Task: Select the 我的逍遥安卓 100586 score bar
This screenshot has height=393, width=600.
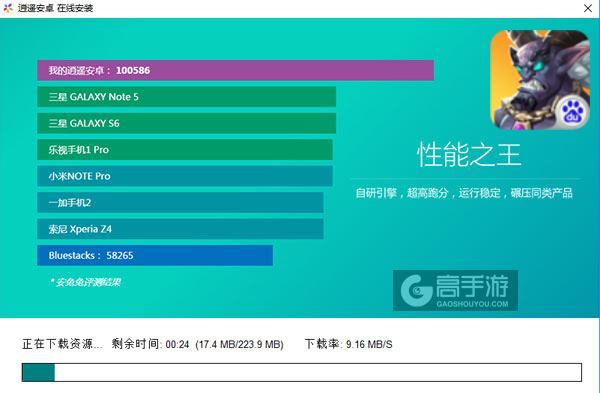Action: tap(235, 70)
